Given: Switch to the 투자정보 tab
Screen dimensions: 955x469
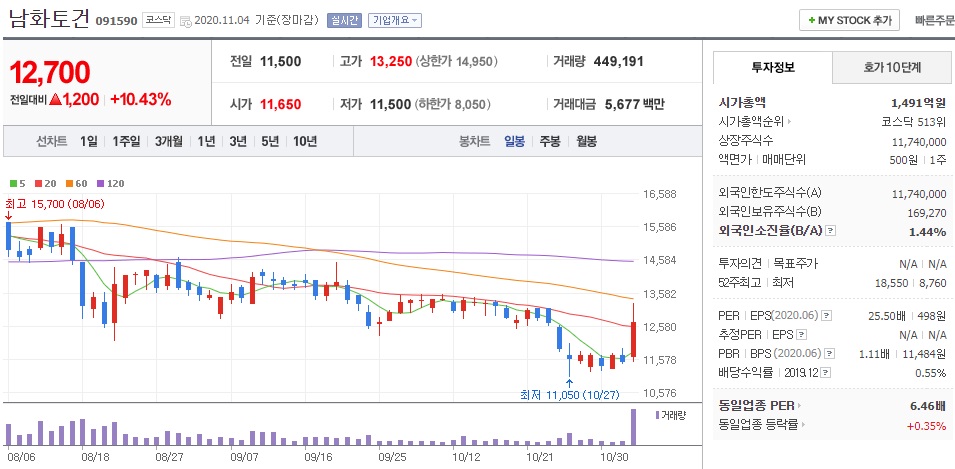Looking at the screenshot, I should (773, 68).
